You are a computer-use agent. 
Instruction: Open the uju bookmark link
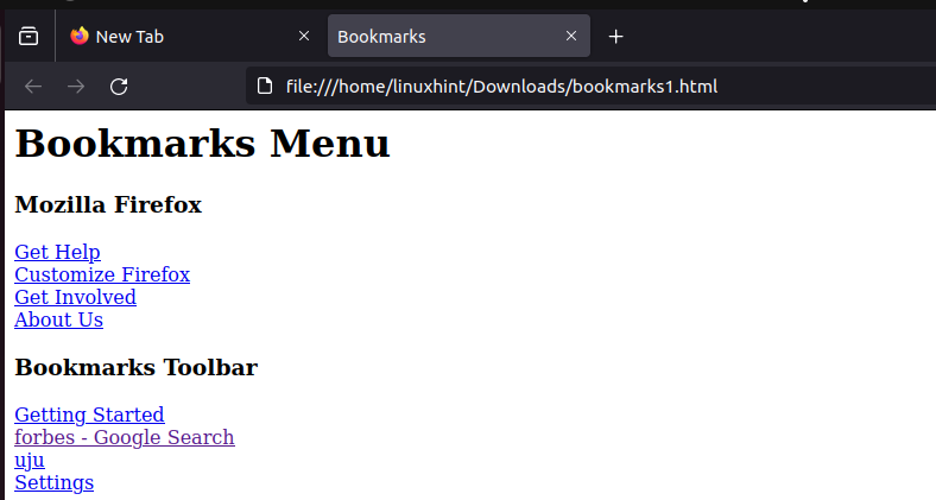(x=29, y=460)
